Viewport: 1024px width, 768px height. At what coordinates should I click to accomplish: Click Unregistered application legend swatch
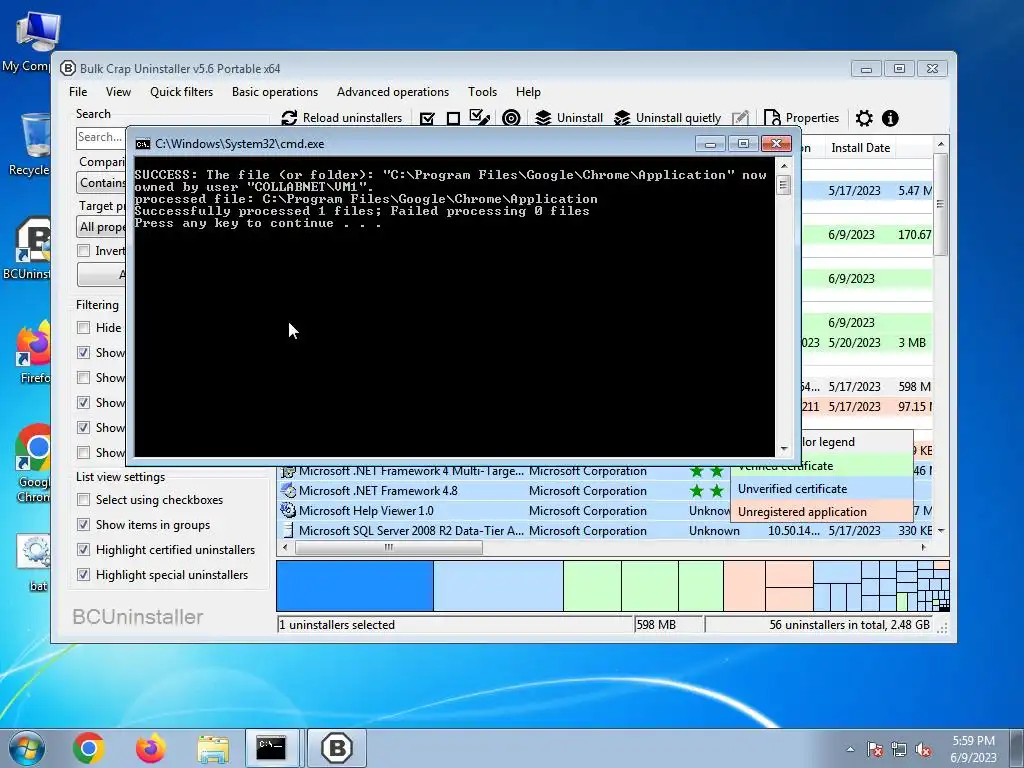coord(822,511)
